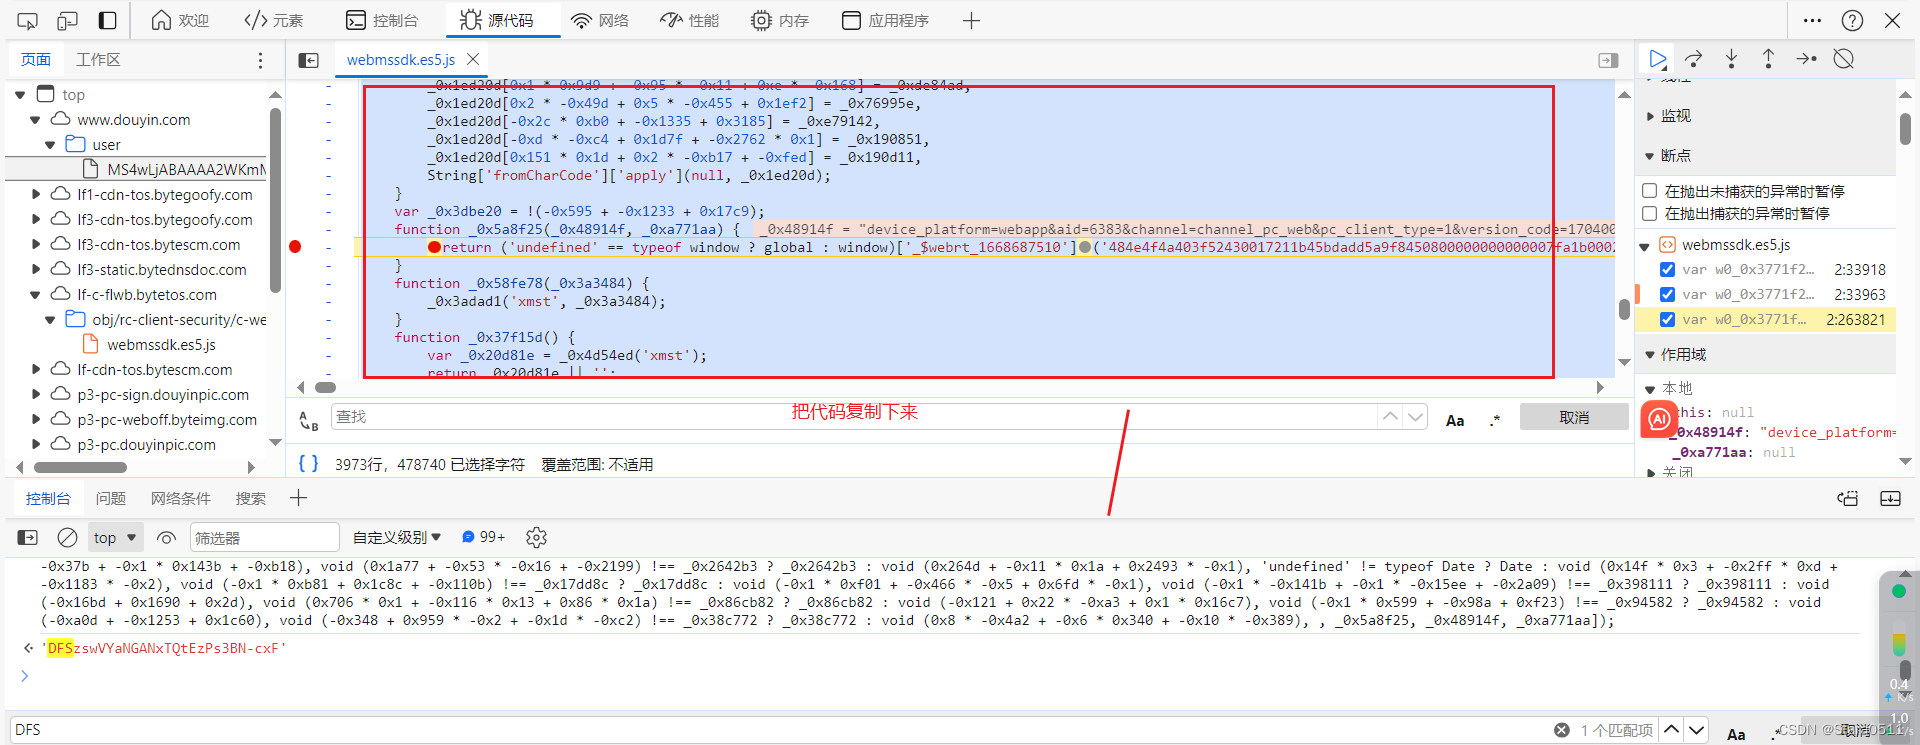Resume script execution
Viewport: 1920px width, 745px height.
coord(1657,59)
